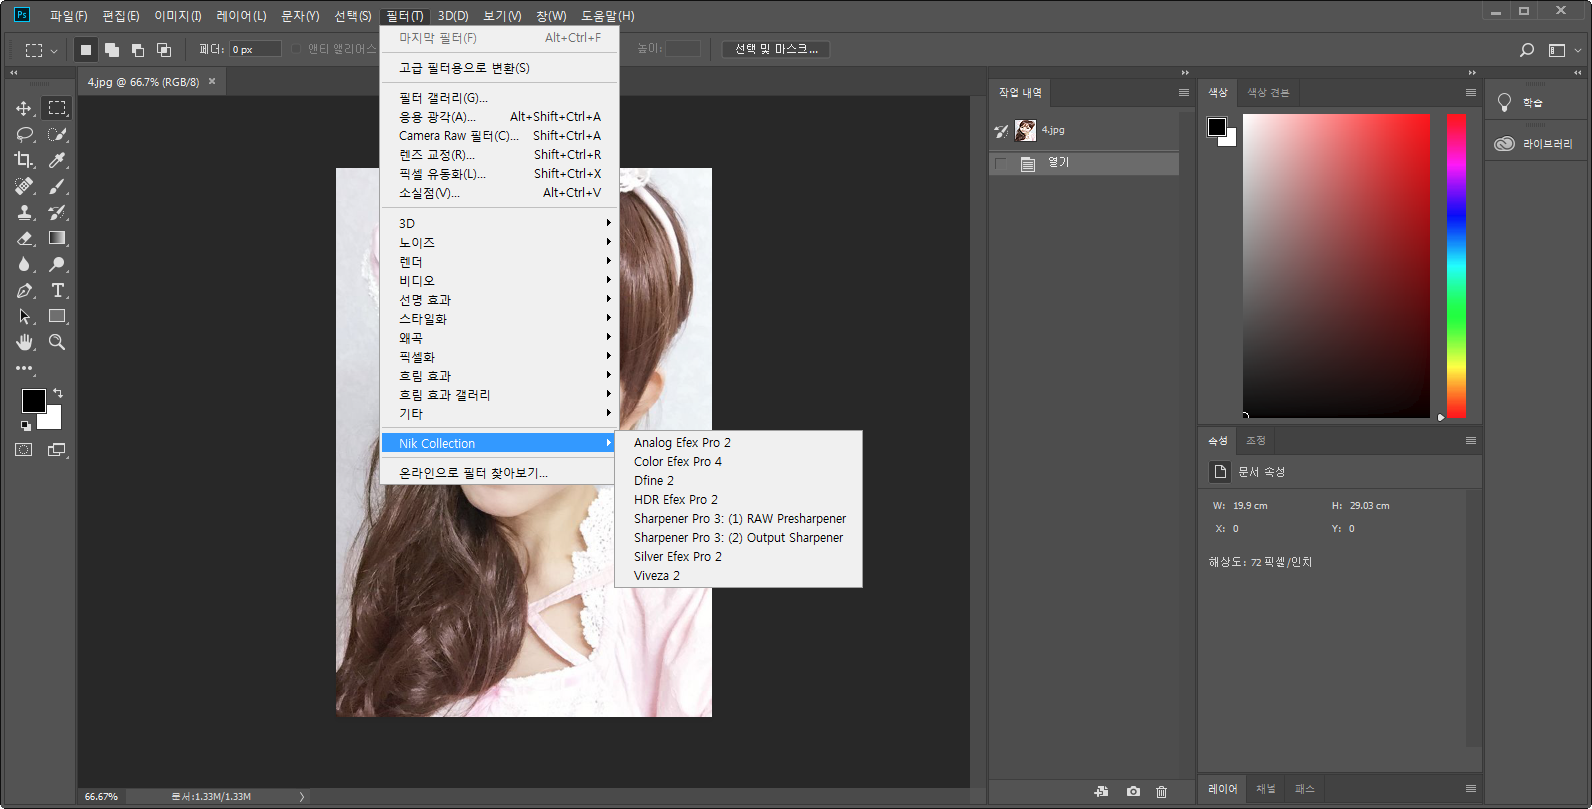Click the hue slider in Color panel
This screenshot has width=1592, height=809.
(1456, 265)
